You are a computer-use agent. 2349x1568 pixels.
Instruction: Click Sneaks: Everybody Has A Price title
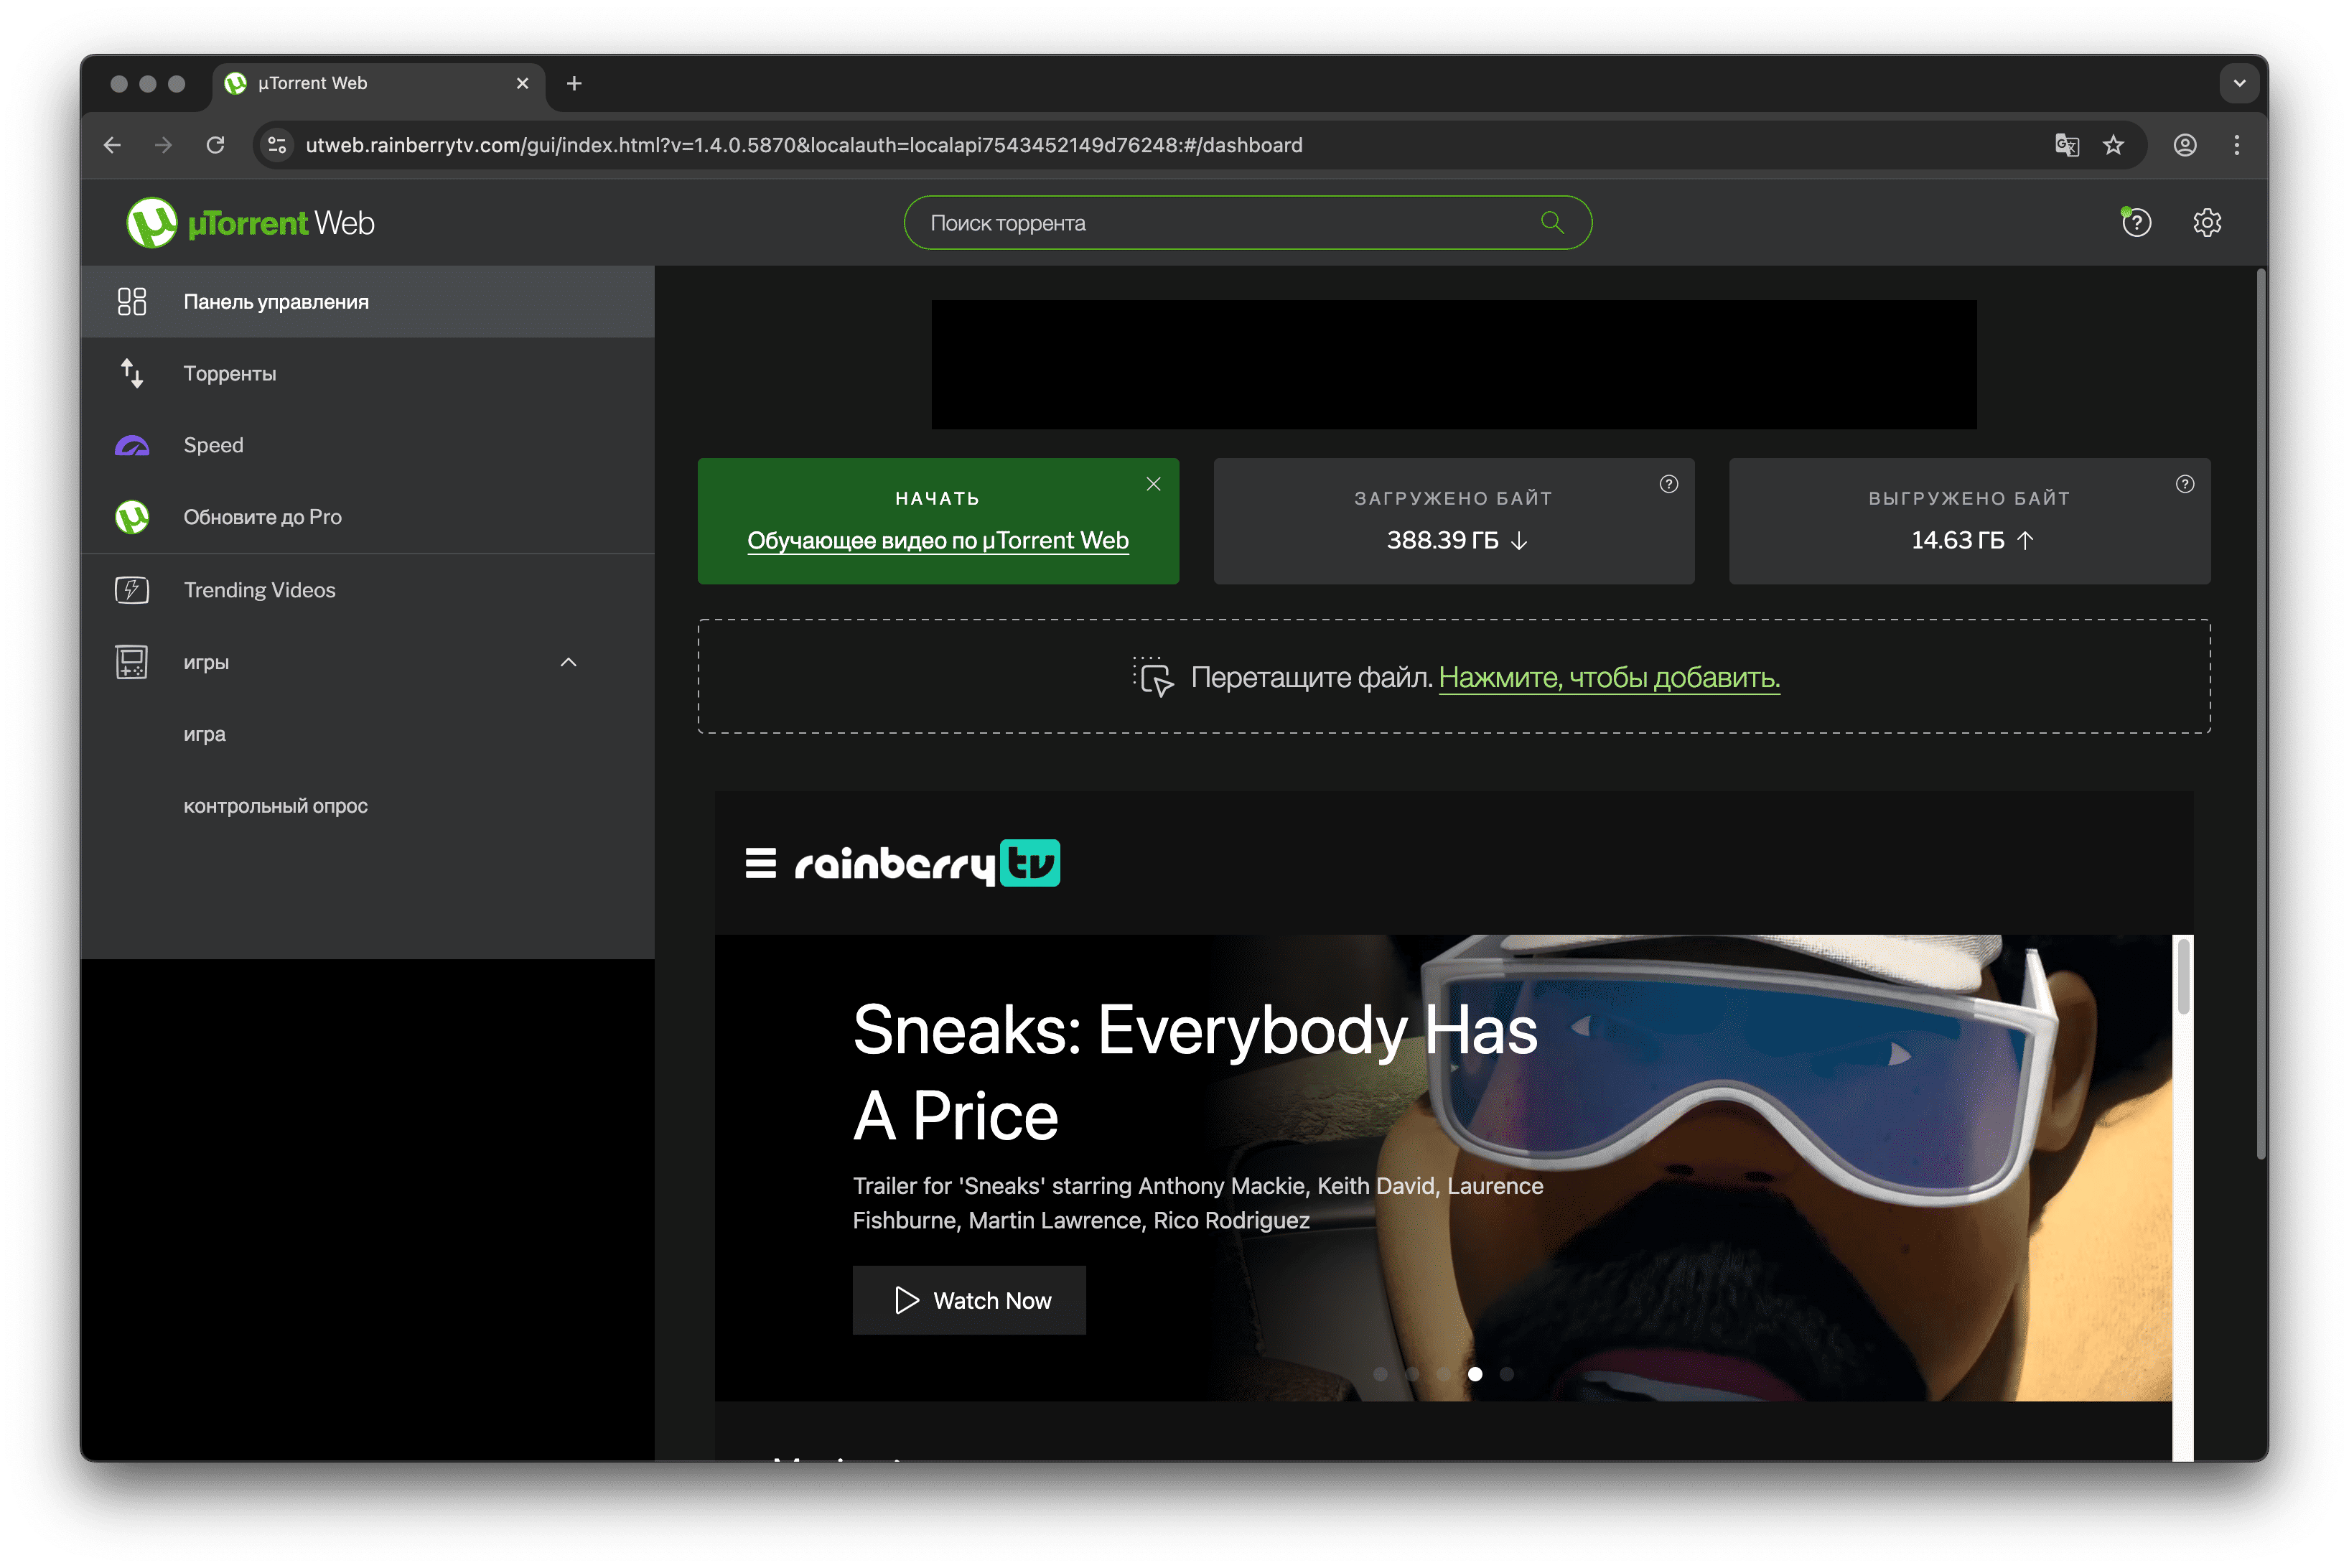pos(1194,1072)
